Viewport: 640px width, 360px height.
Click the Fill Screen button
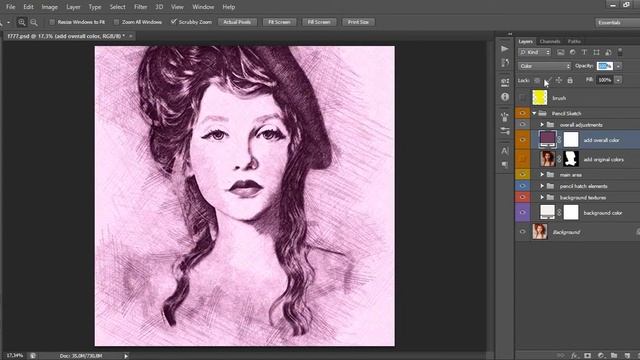pos(319,22)
